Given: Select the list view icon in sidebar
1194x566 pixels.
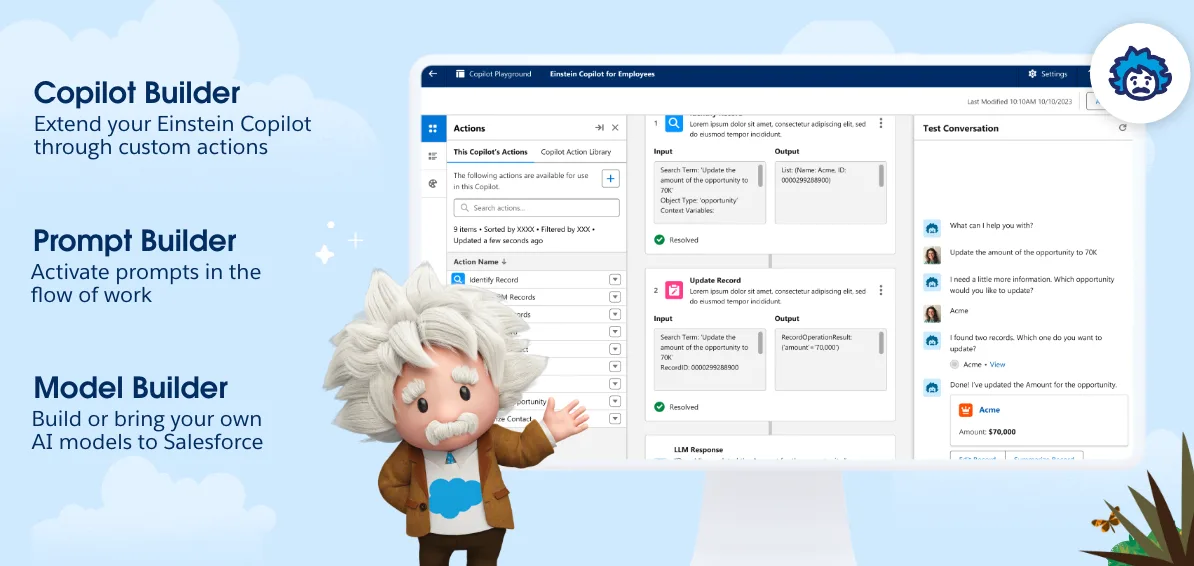Looking at the screenshot, I should 433,156.
